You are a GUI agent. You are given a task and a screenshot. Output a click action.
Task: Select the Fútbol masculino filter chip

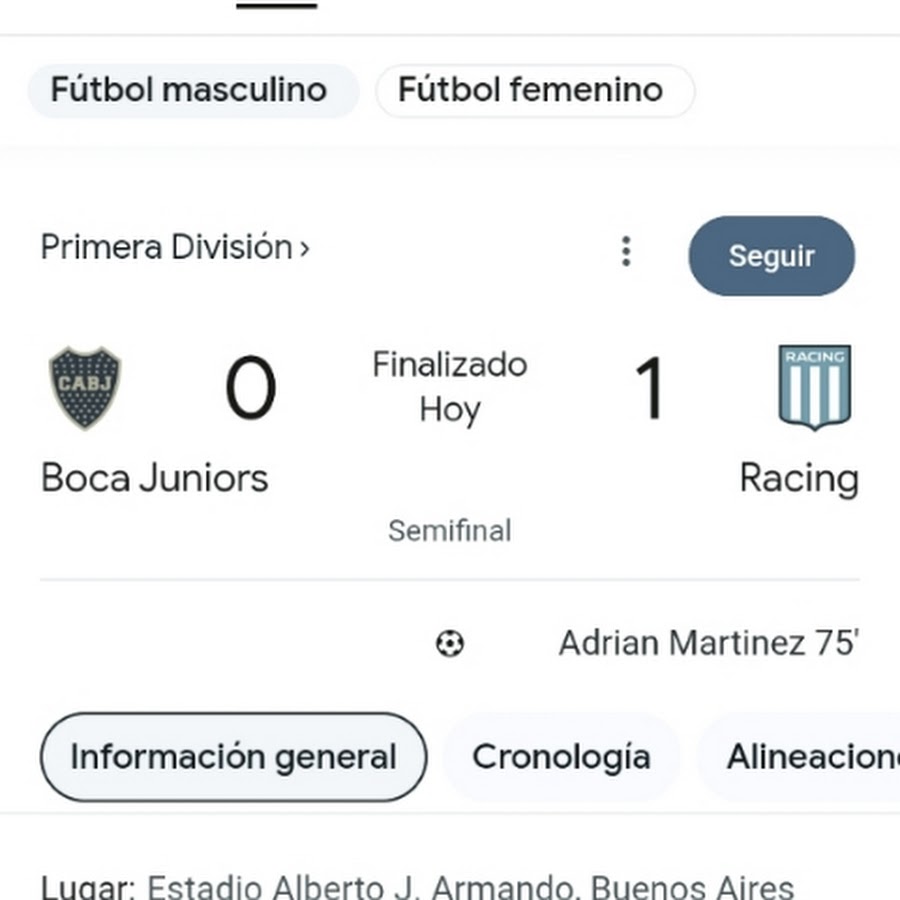click(x=189, y=90)
